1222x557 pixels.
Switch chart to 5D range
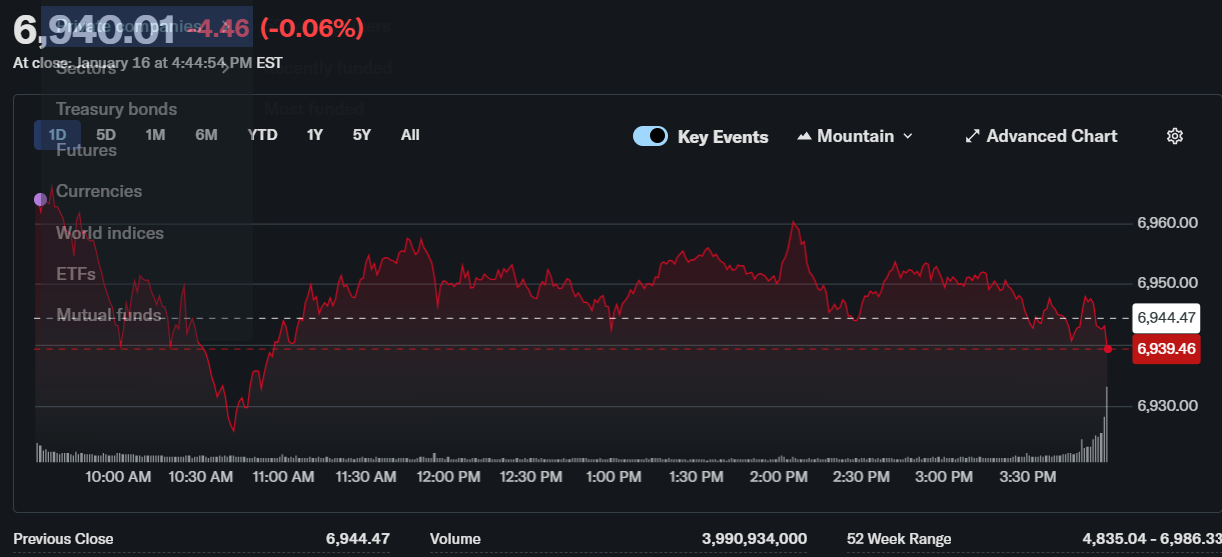point(106,135)
